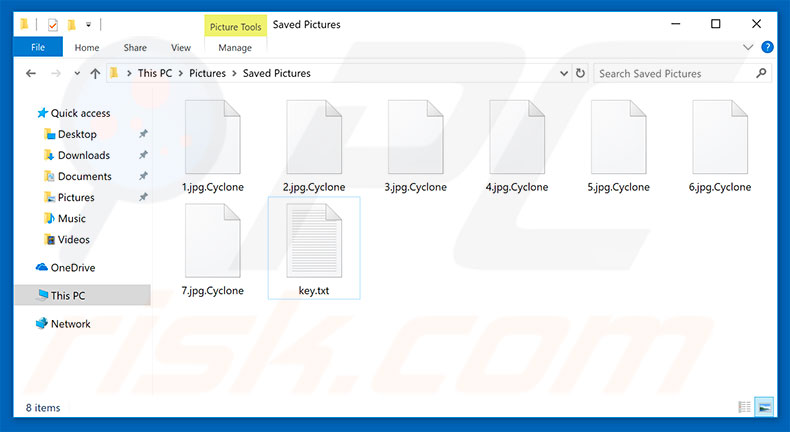This screenshot has width=790, height=432.
Task: Select the 1.jpg.Cyclone file icon
Action: click(213, 137)
